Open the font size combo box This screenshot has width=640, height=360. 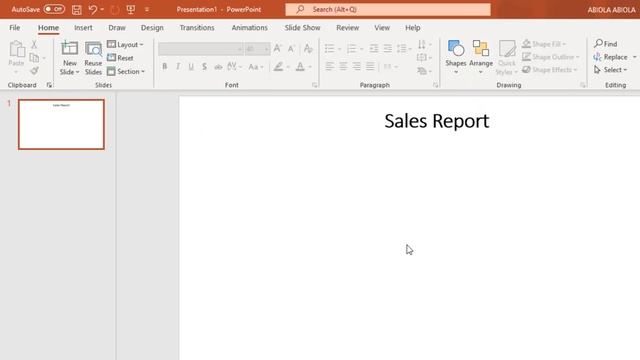[x=257, y=49]
